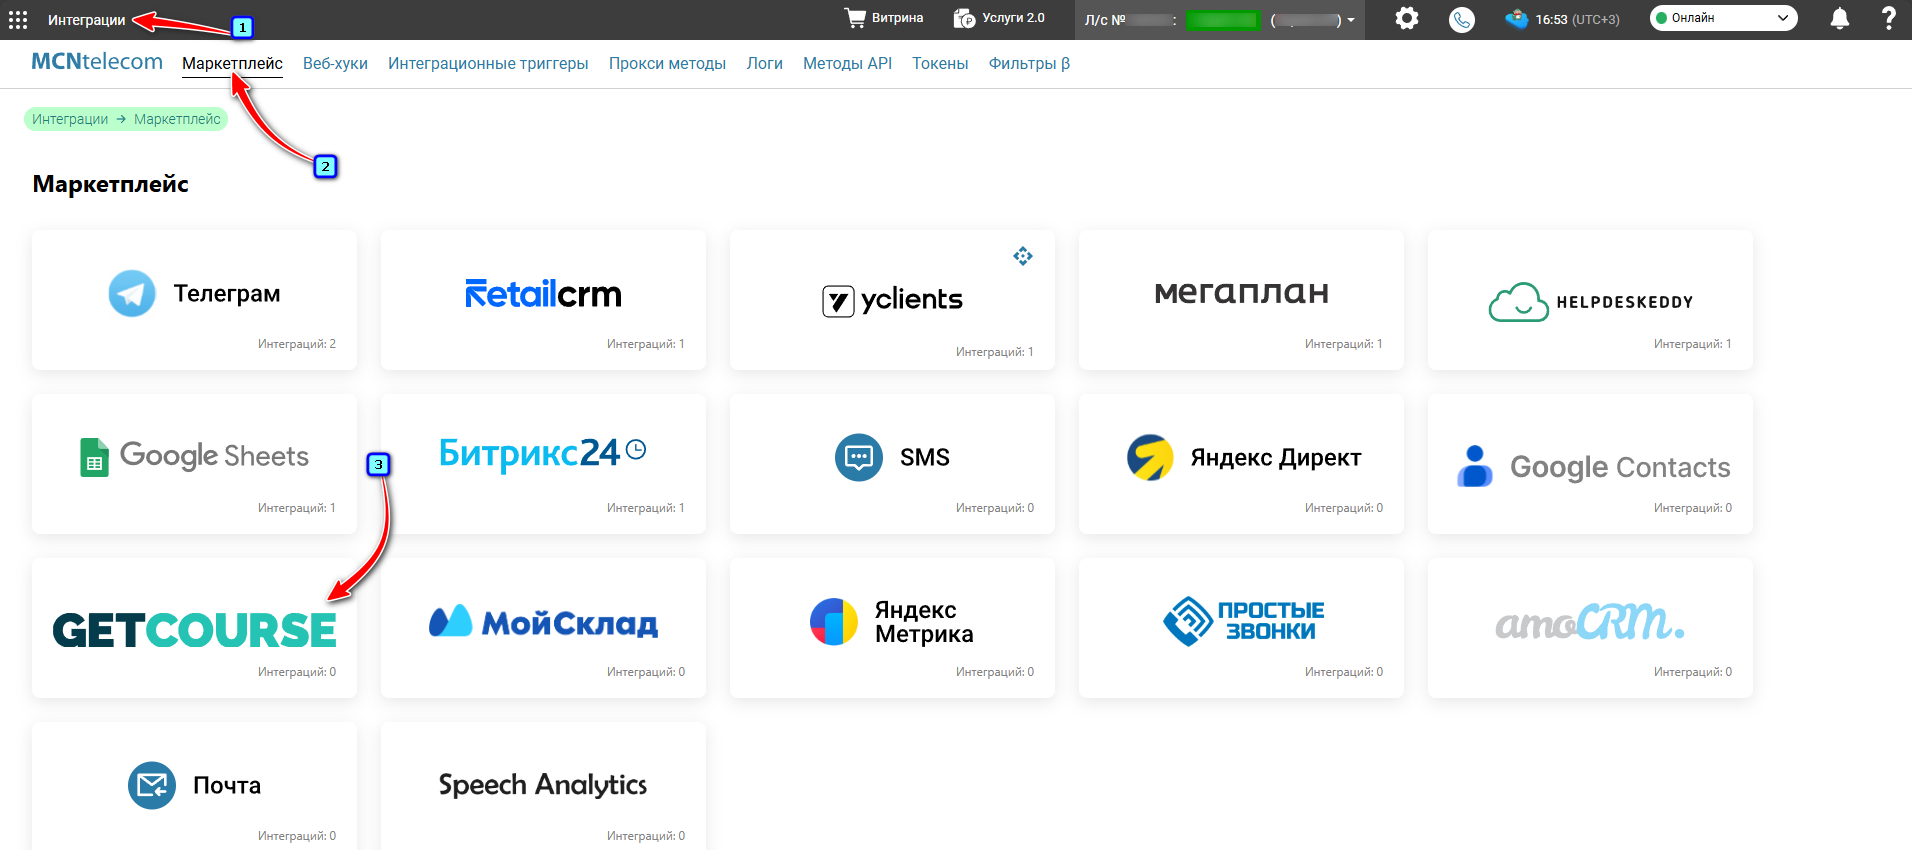Click the Telegram logo icon

[x=132, y=293]
